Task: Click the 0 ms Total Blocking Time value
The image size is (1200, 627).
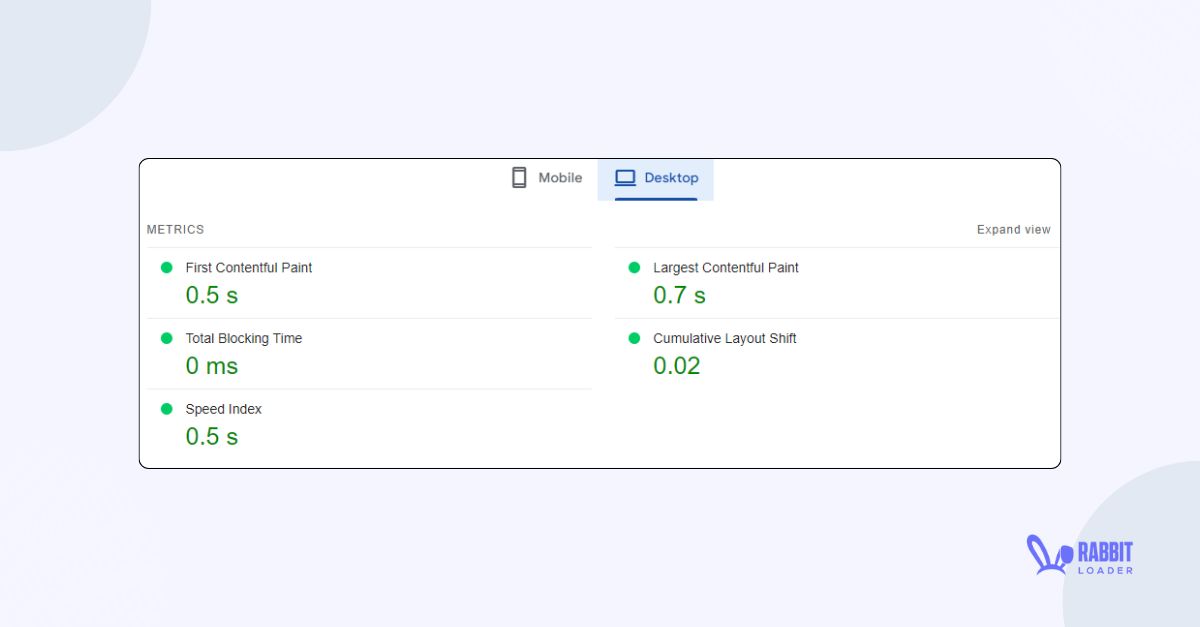Action: (x=212, y=365)
